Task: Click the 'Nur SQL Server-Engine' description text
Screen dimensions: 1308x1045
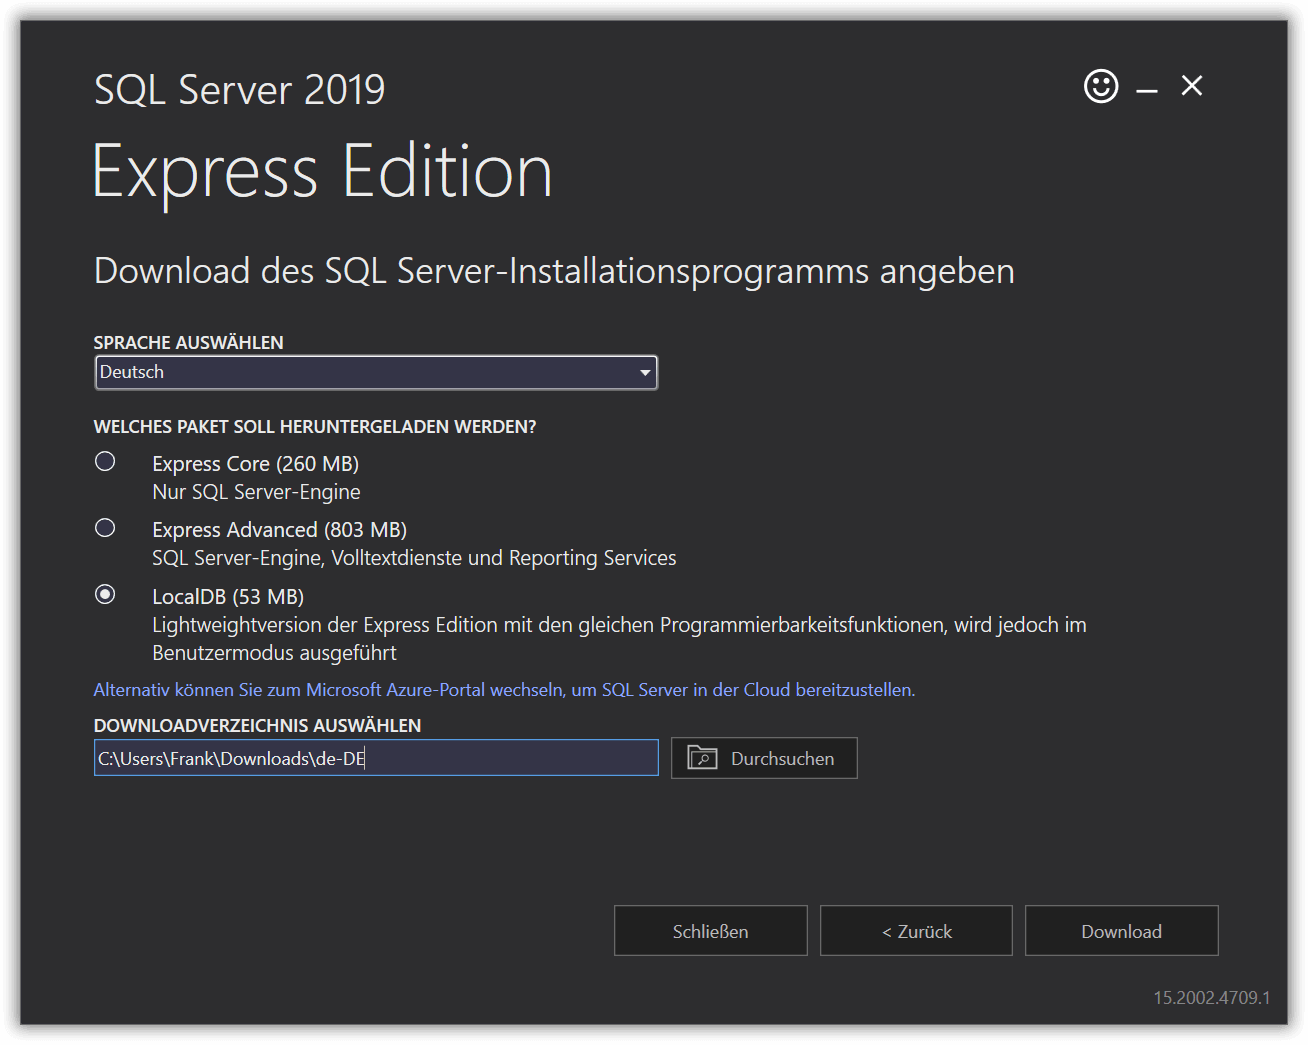Action: pos(256,492)
